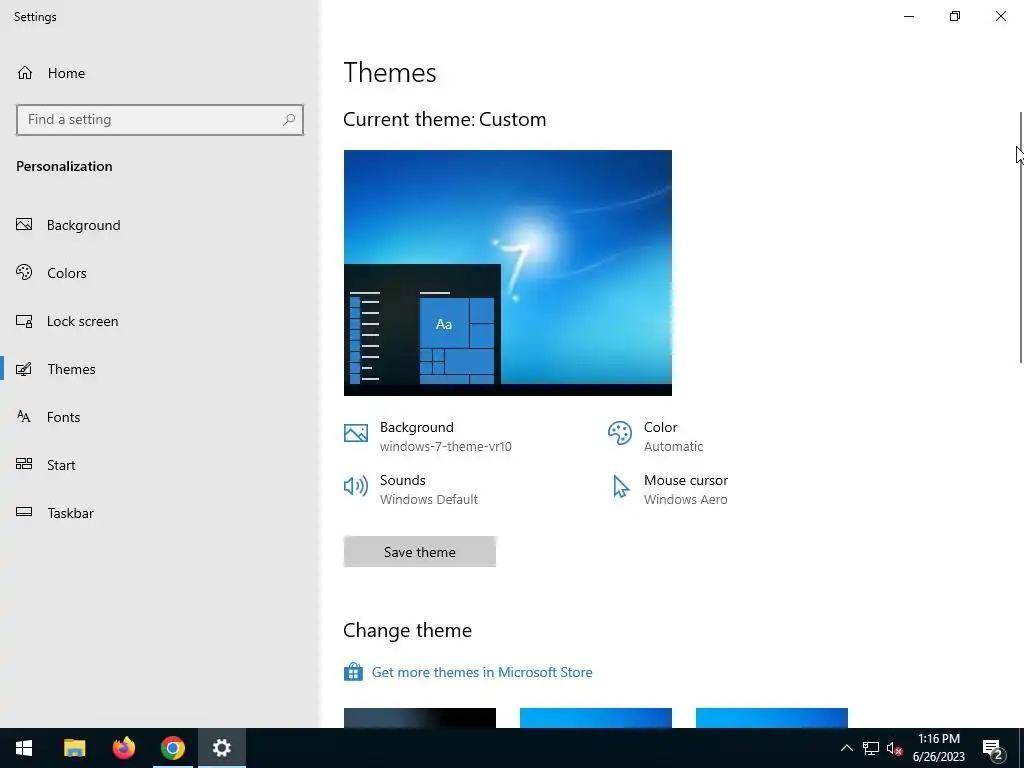Click the Sounds speaker icon
Viewport: 1024px width, 768px height.
coord(356,486)
